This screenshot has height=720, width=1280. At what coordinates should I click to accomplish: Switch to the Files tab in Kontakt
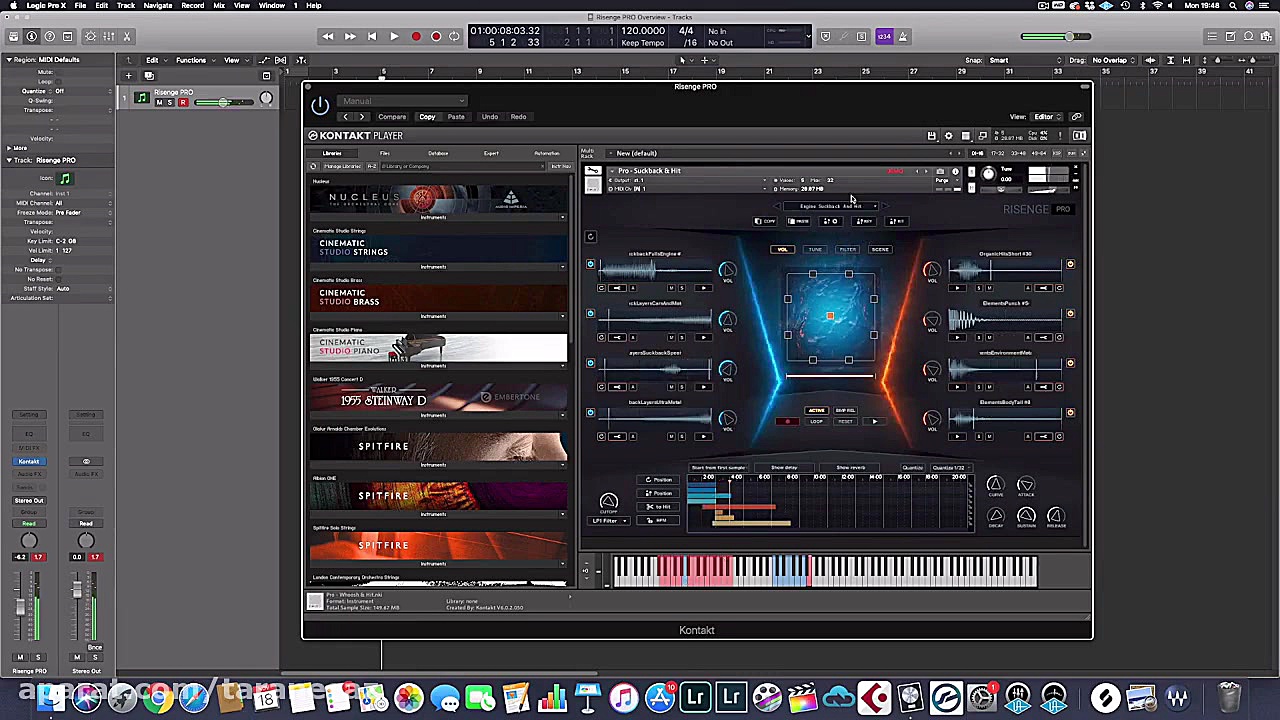[384, 153]
